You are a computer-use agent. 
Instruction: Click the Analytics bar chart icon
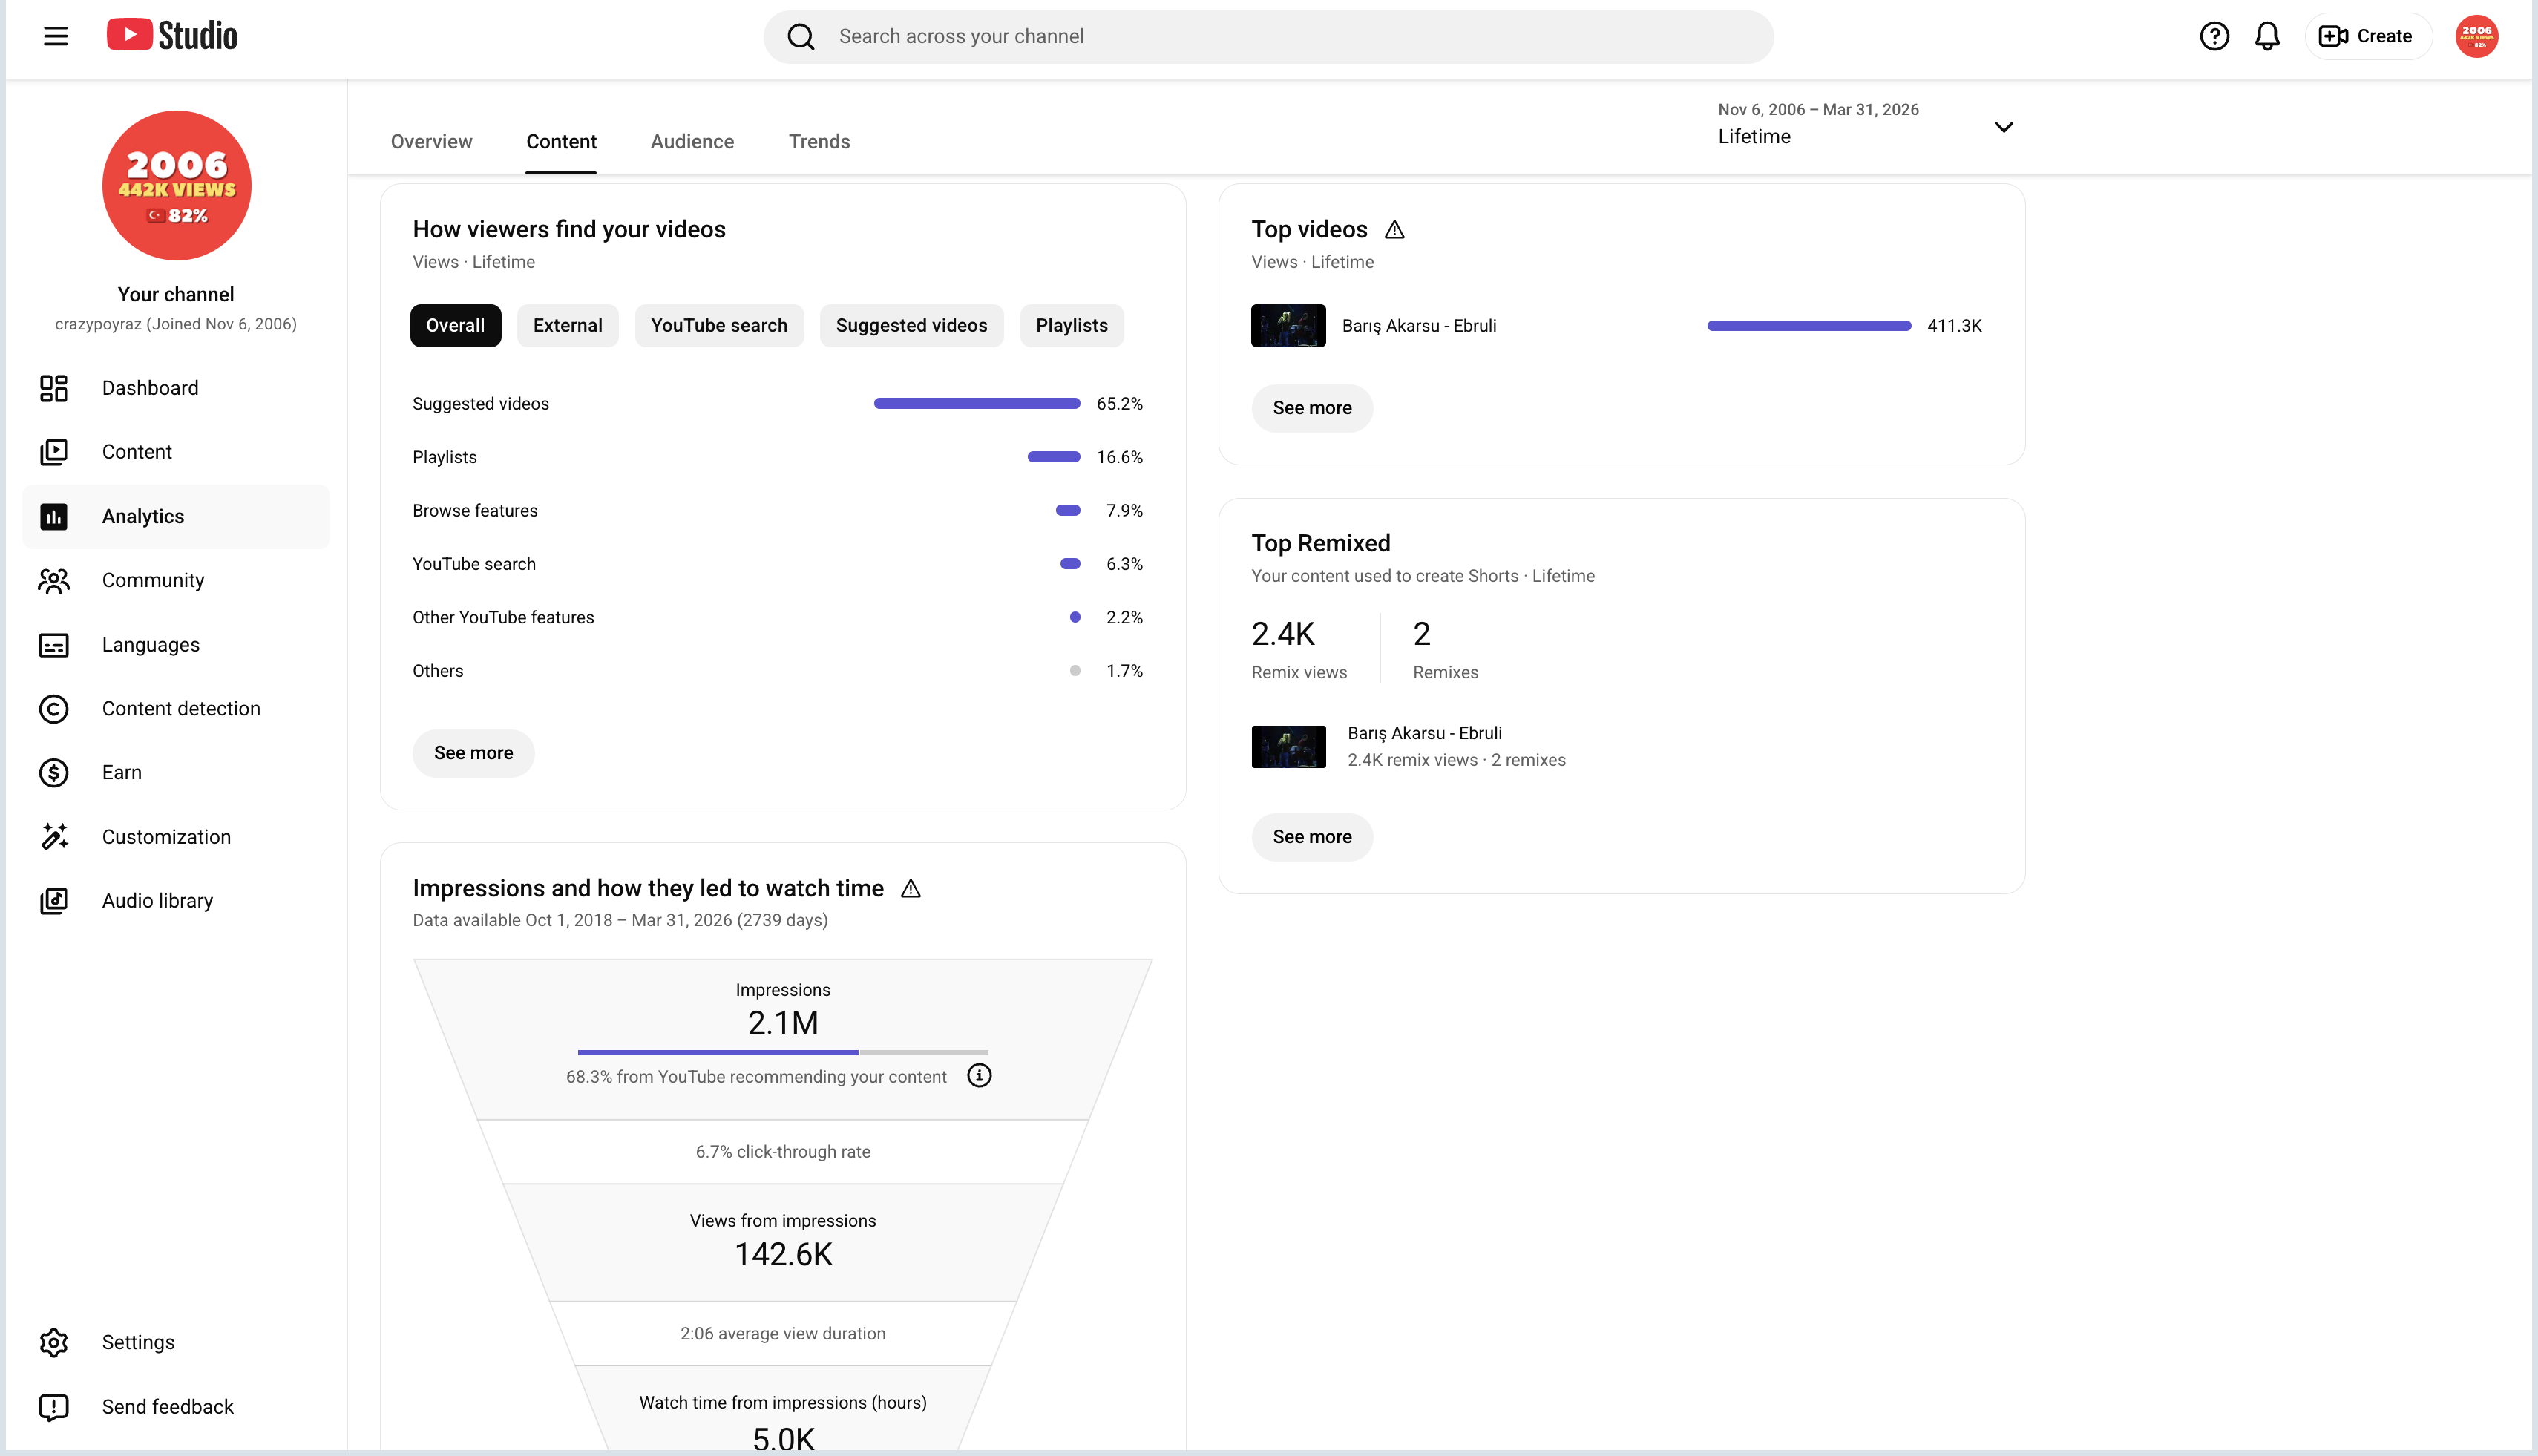[54, 516]
